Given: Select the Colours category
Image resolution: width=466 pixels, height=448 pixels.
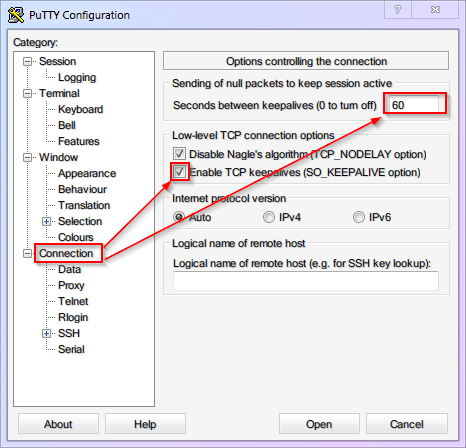Looking at the screenshot, I should point(76,237).
